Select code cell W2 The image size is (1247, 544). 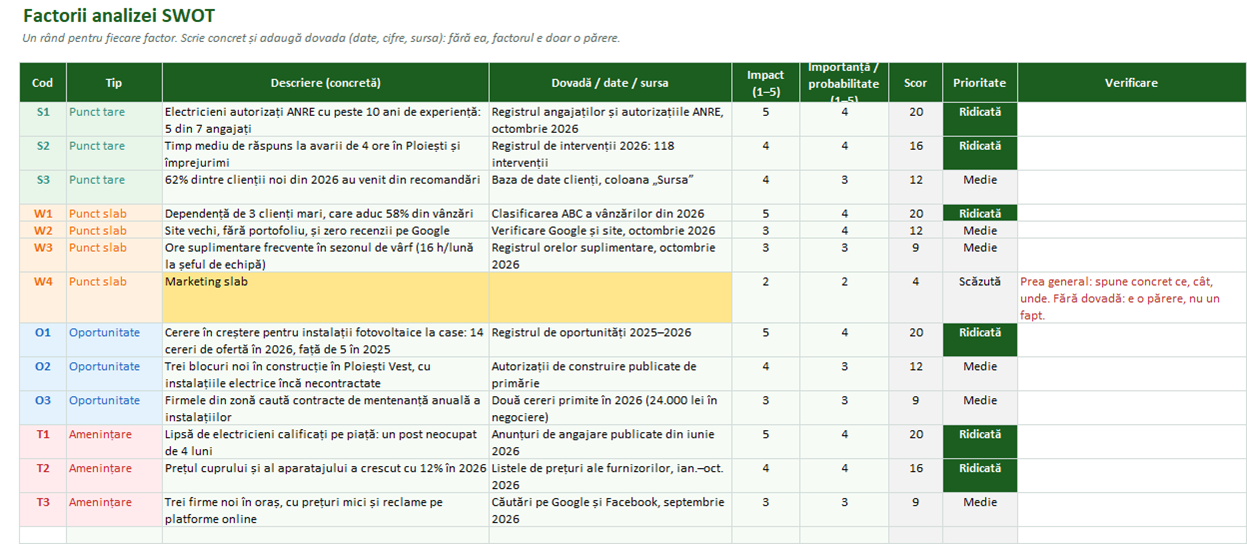coord(43,230)
